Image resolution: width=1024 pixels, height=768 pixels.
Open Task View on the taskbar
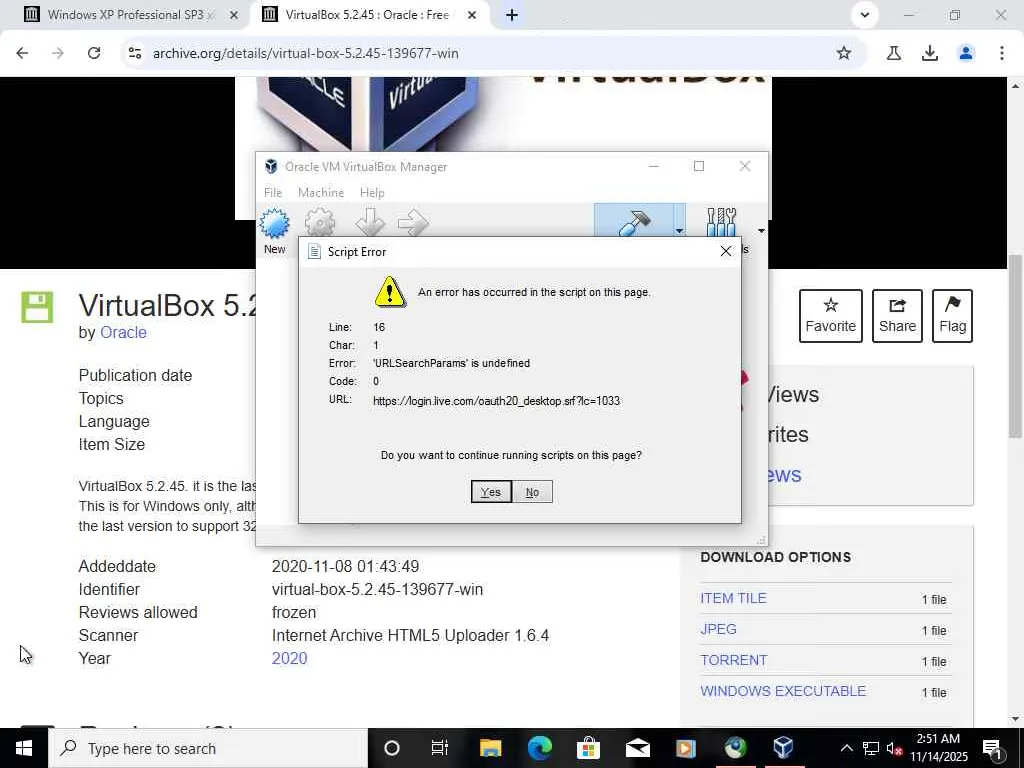[x=440, y=748]
